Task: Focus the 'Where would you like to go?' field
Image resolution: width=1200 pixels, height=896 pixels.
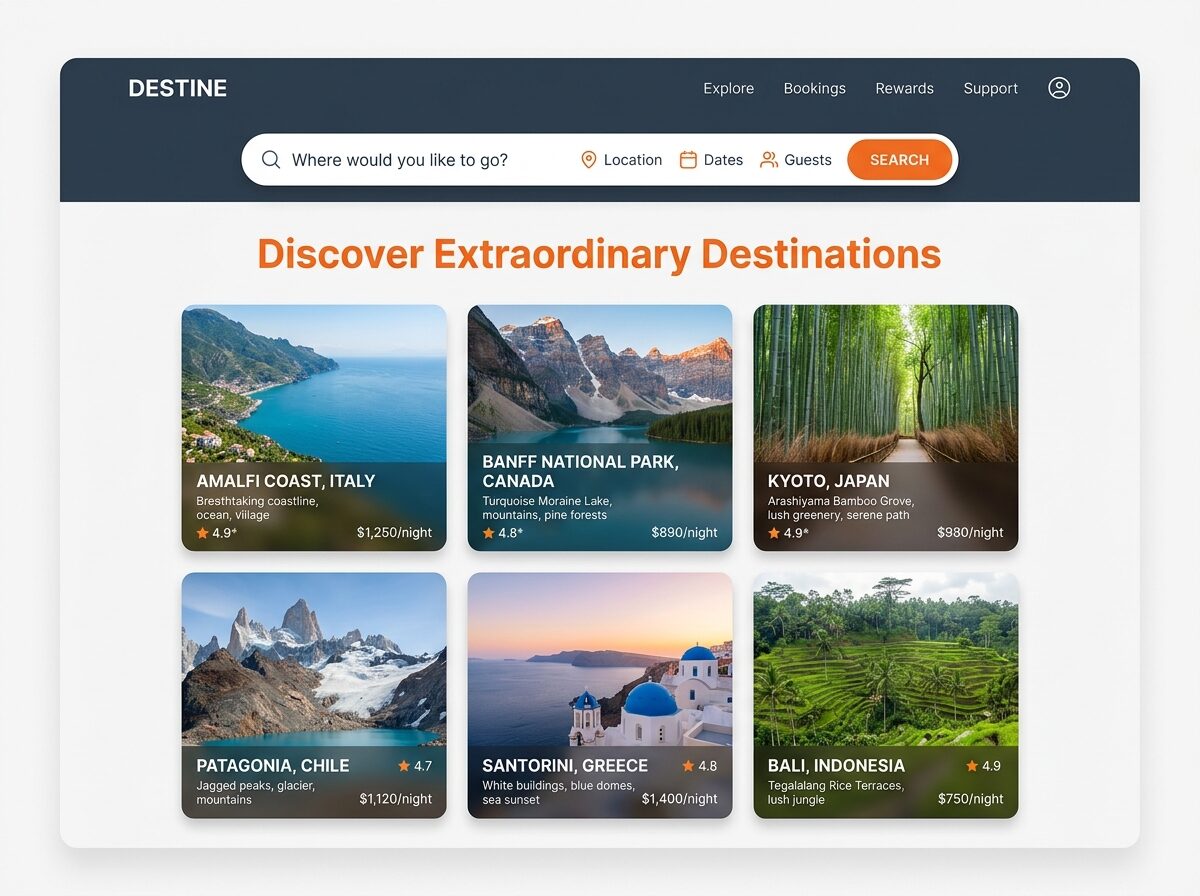Action: click(400, 160)
